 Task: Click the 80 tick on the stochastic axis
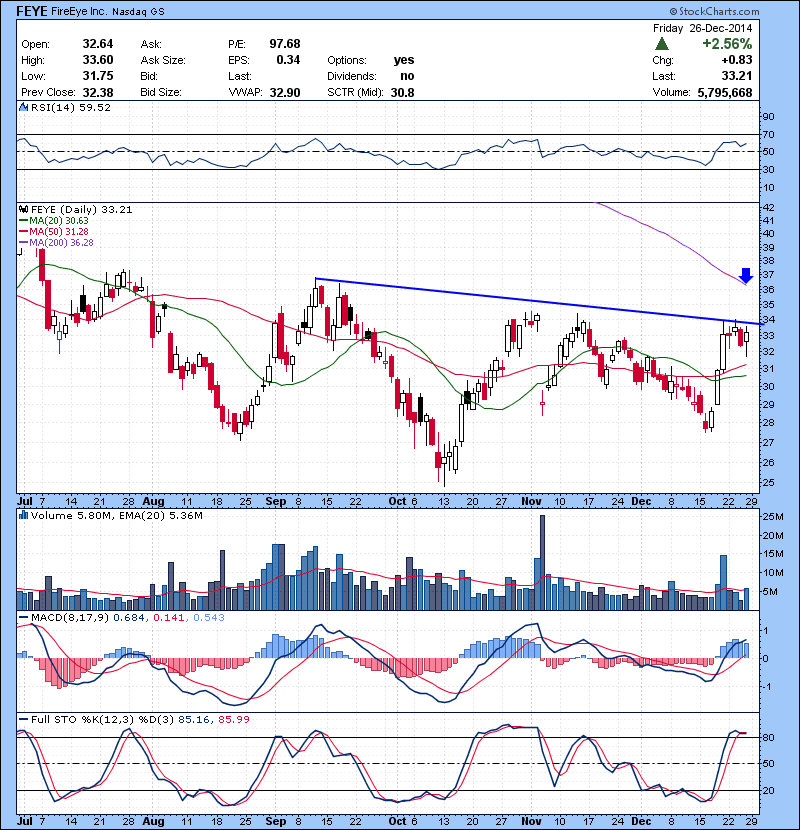coord(768,737)
